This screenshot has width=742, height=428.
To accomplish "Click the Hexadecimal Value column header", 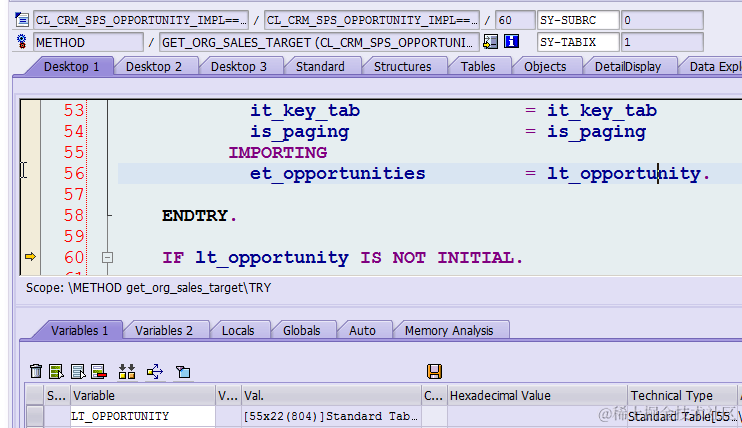I will tap(537, 395).
